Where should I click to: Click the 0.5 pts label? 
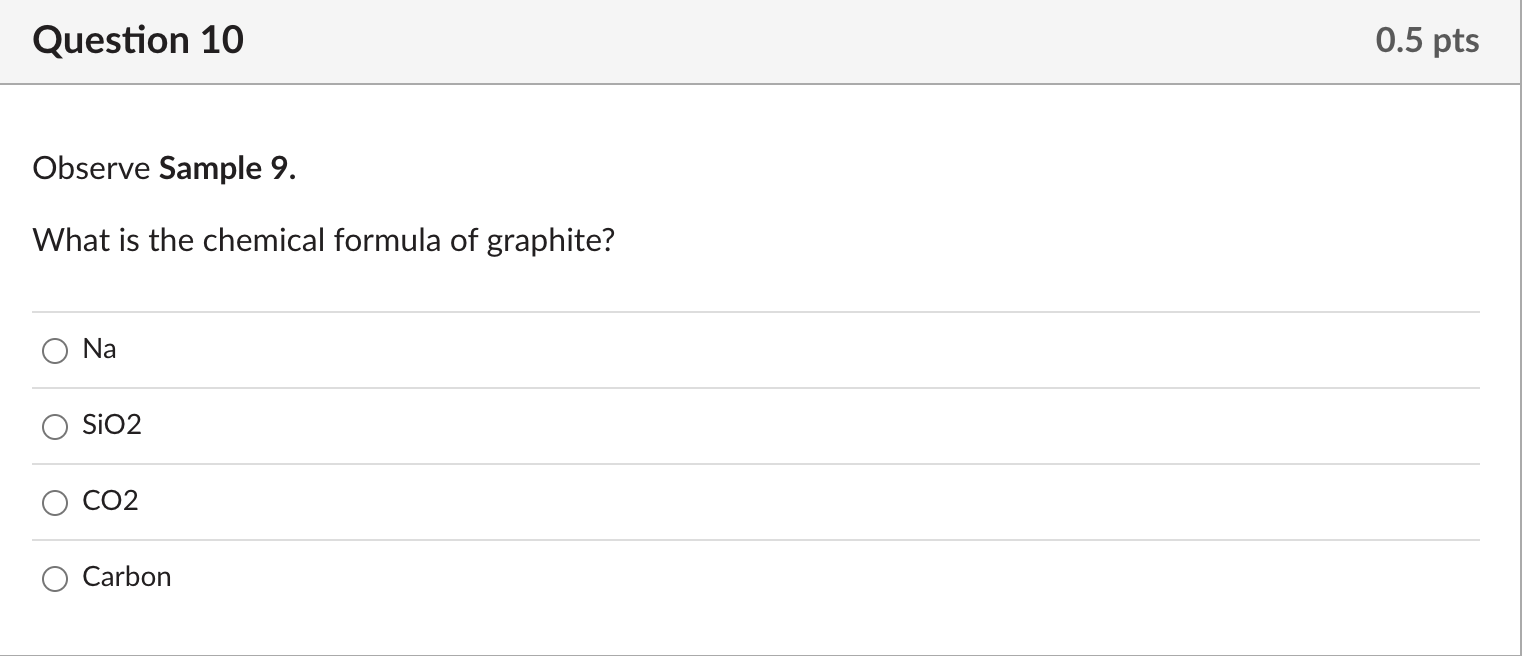point(1428,40)
